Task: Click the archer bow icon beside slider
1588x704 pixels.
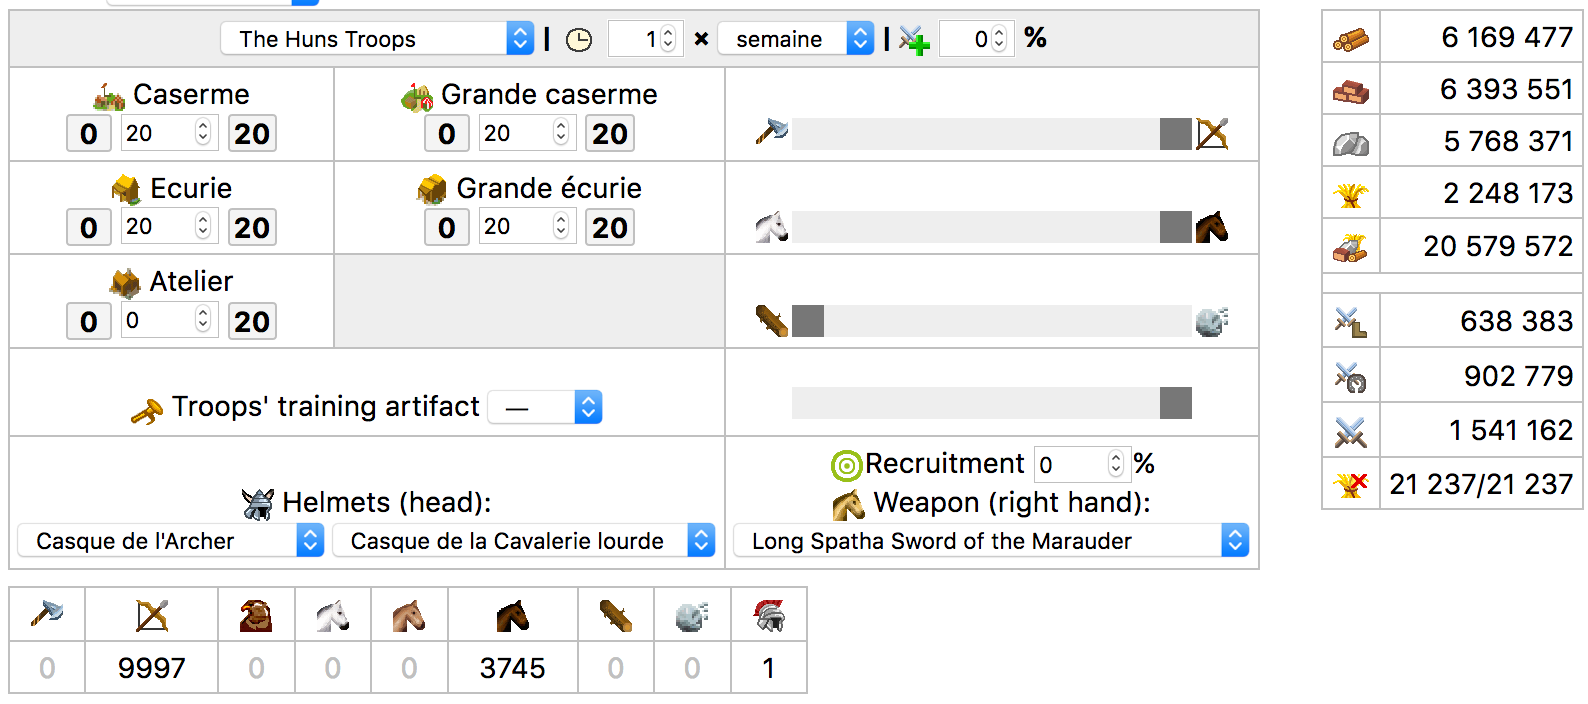Action: (x=1212, y=133)
